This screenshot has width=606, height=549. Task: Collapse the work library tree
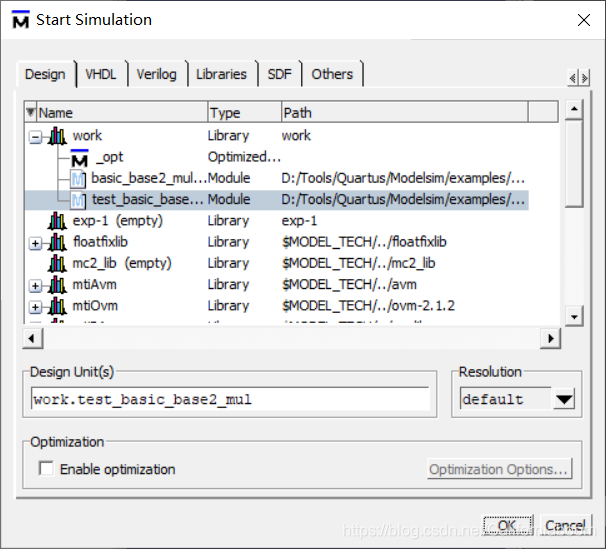pyautogui.click(x=35, y=137)
